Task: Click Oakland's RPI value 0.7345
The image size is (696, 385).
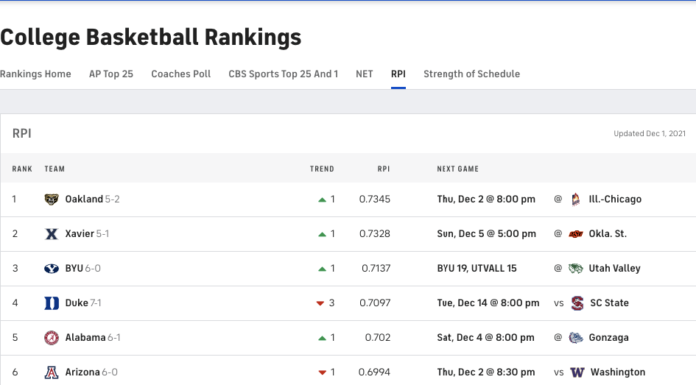Action: coord(375,199)
